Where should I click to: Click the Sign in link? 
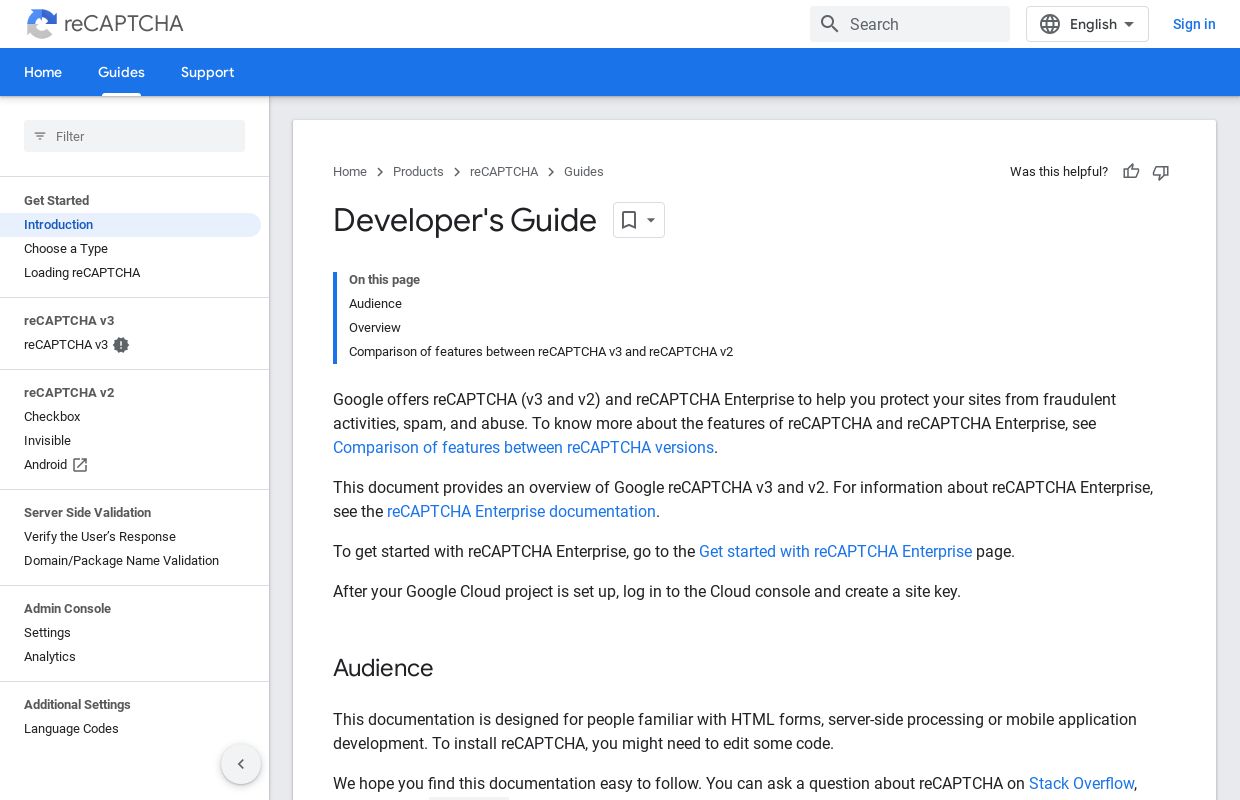point(1194,24)
